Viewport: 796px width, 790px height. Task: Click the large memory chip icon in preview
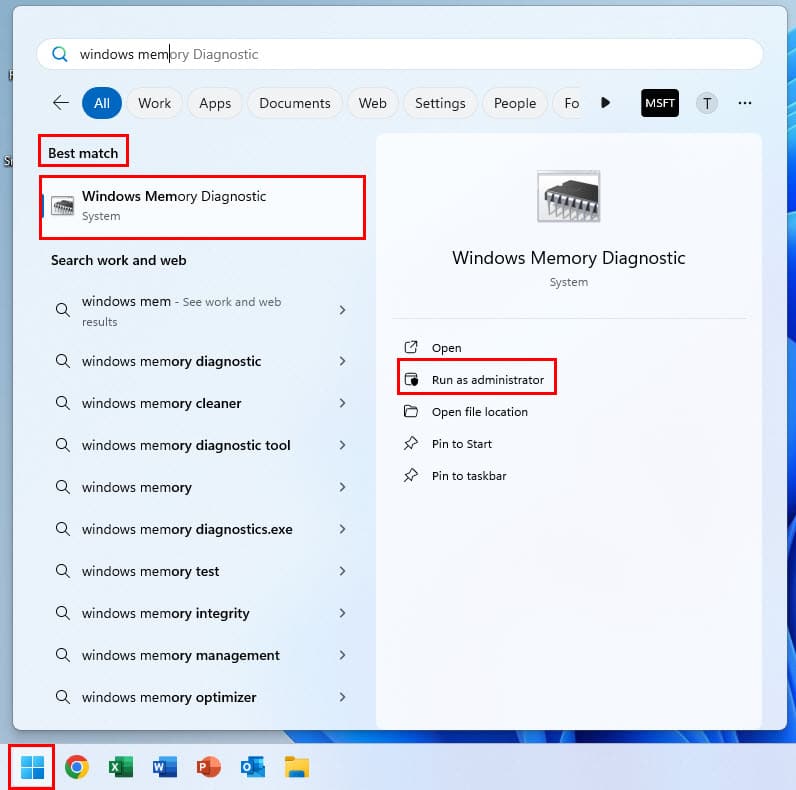(569, 196)
